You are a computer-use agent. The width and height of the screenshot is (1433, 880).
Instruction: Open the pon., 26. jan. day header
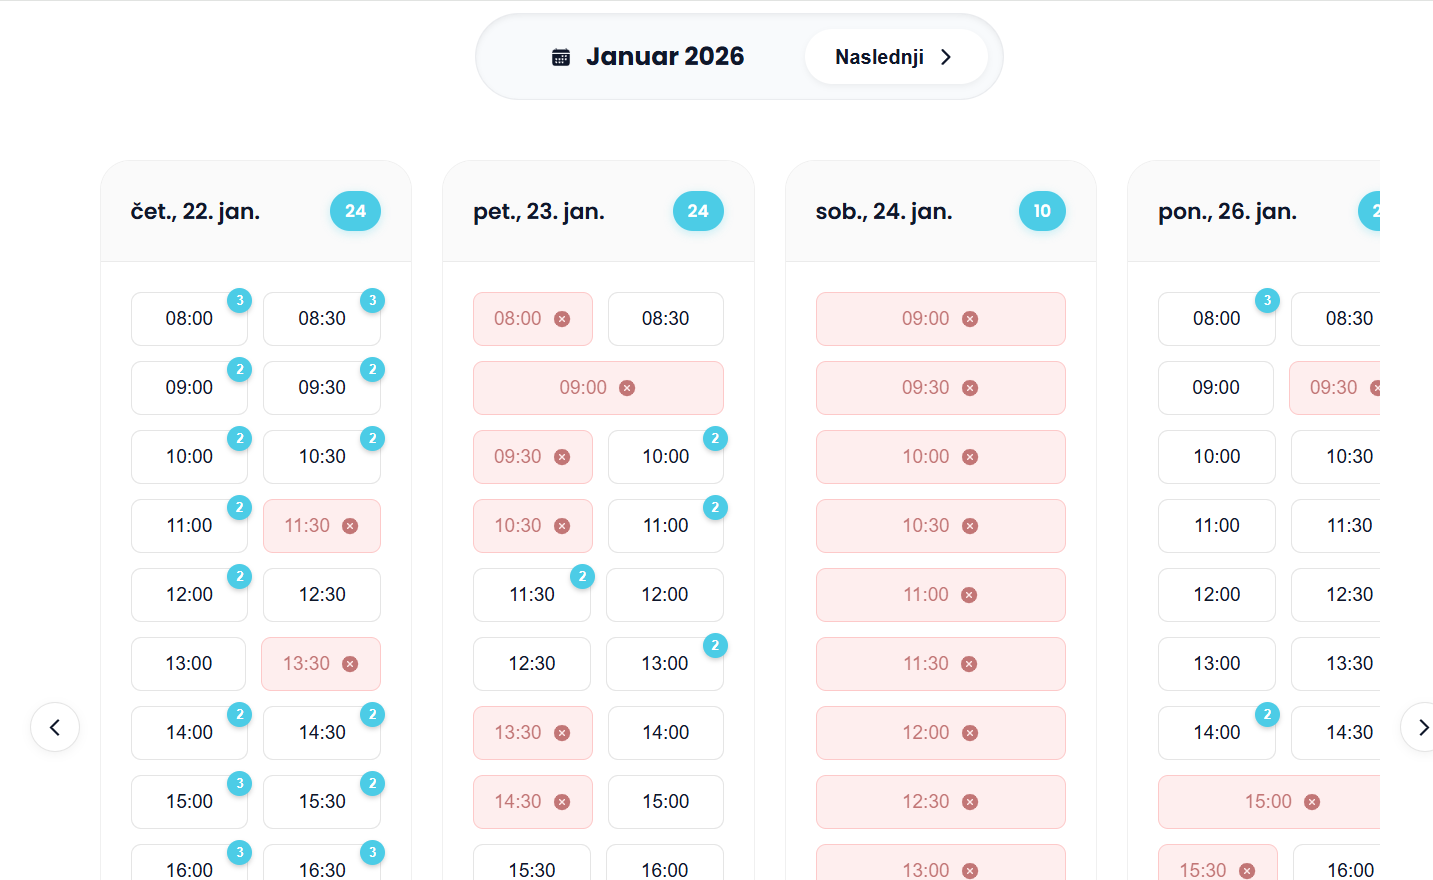point(1227,212)
